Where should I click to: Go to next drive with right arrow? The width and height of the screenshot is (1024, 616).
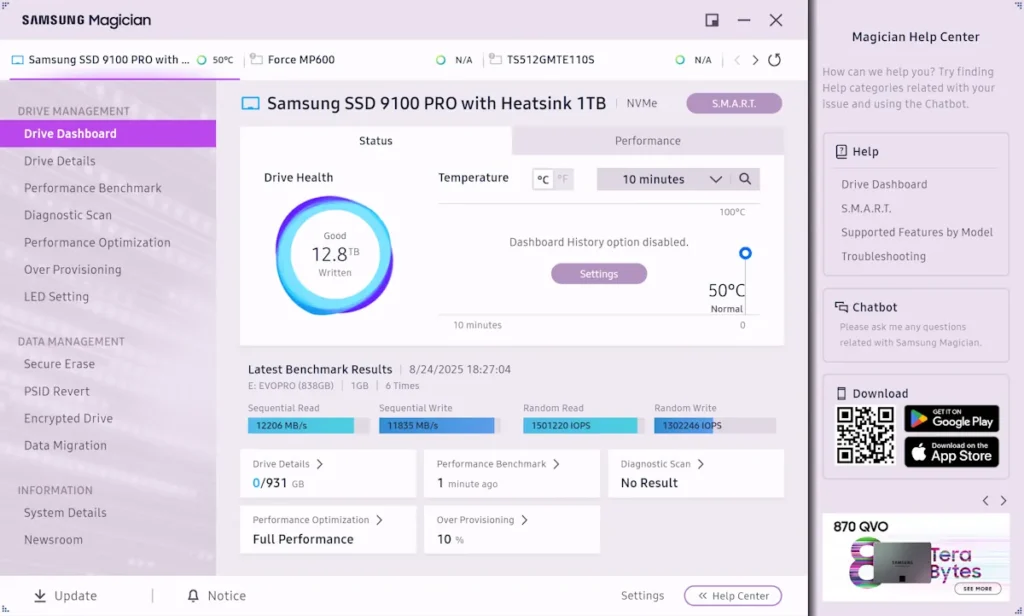755,60
